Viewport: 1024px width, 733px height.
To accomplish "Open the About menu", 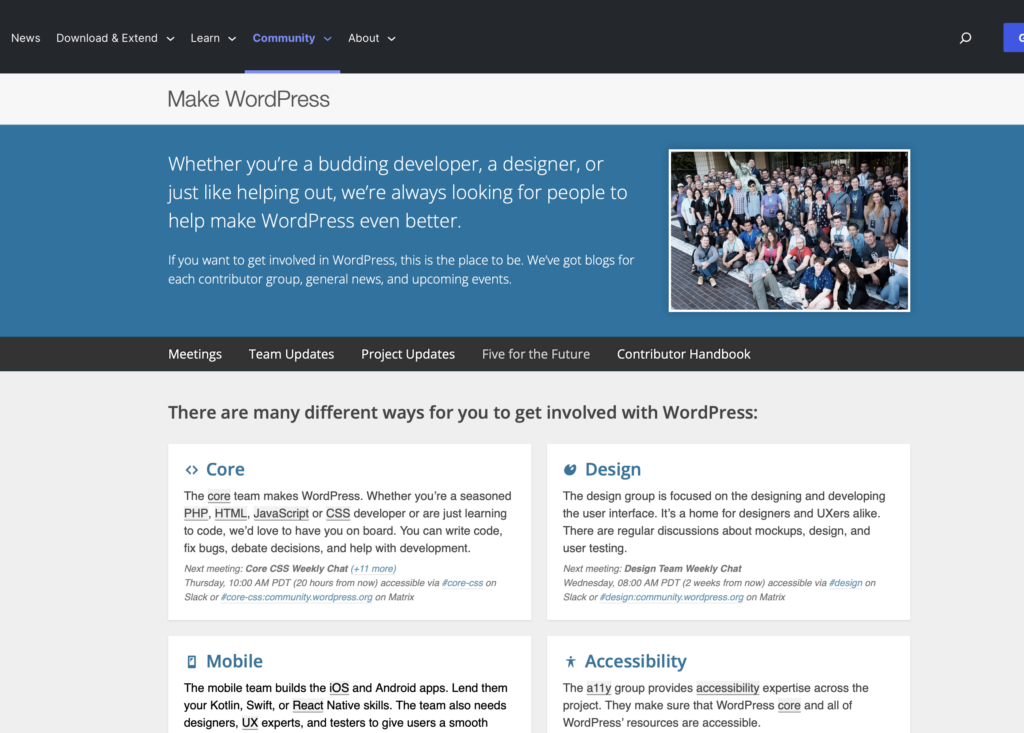I will point(363,38).
